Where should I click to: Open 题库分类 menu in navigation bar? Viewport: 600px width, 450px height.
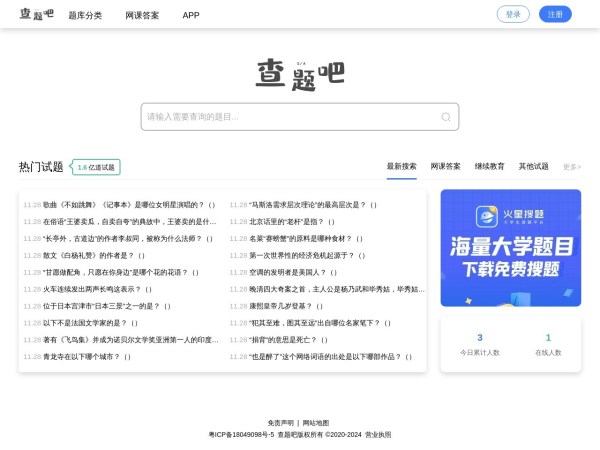pyautogui.click(x=85, y=15)
